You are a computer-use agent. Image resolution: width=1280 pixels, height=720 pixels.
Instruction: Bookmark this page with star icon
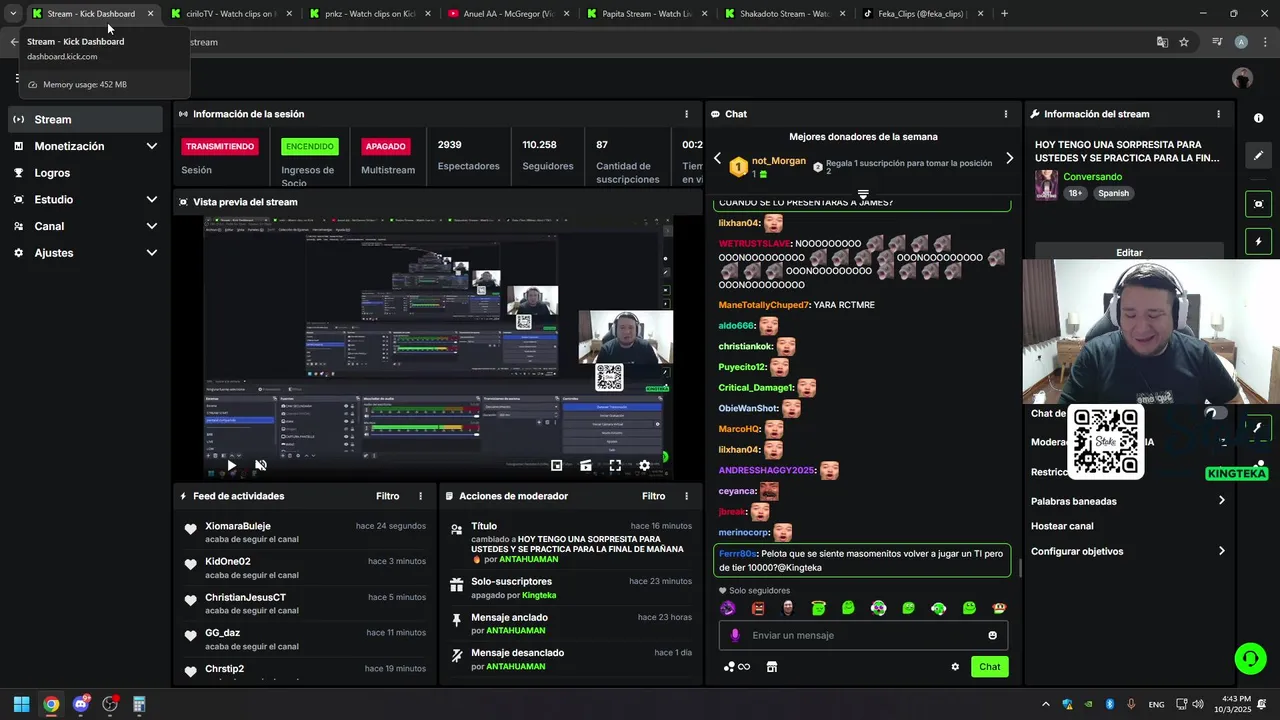click(1184, 42)
